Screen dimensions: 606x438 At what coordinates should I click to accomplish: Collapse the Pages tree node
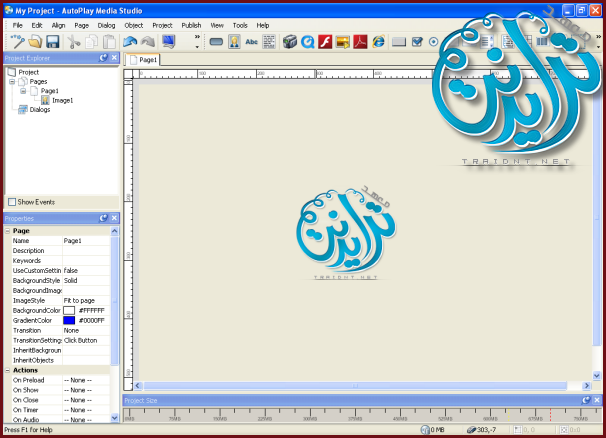12,82
